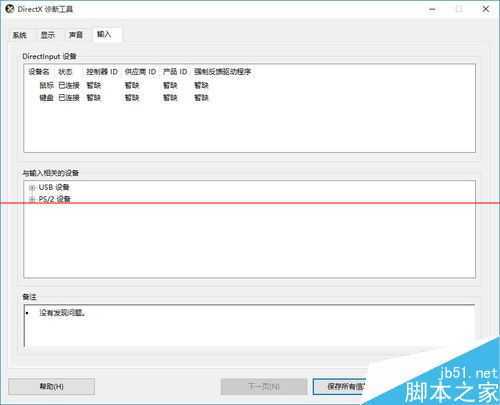This screenshot has width=500, height=405.
Task: Select the PS/2 设备 tree label
Action: [x=55, y=199]
